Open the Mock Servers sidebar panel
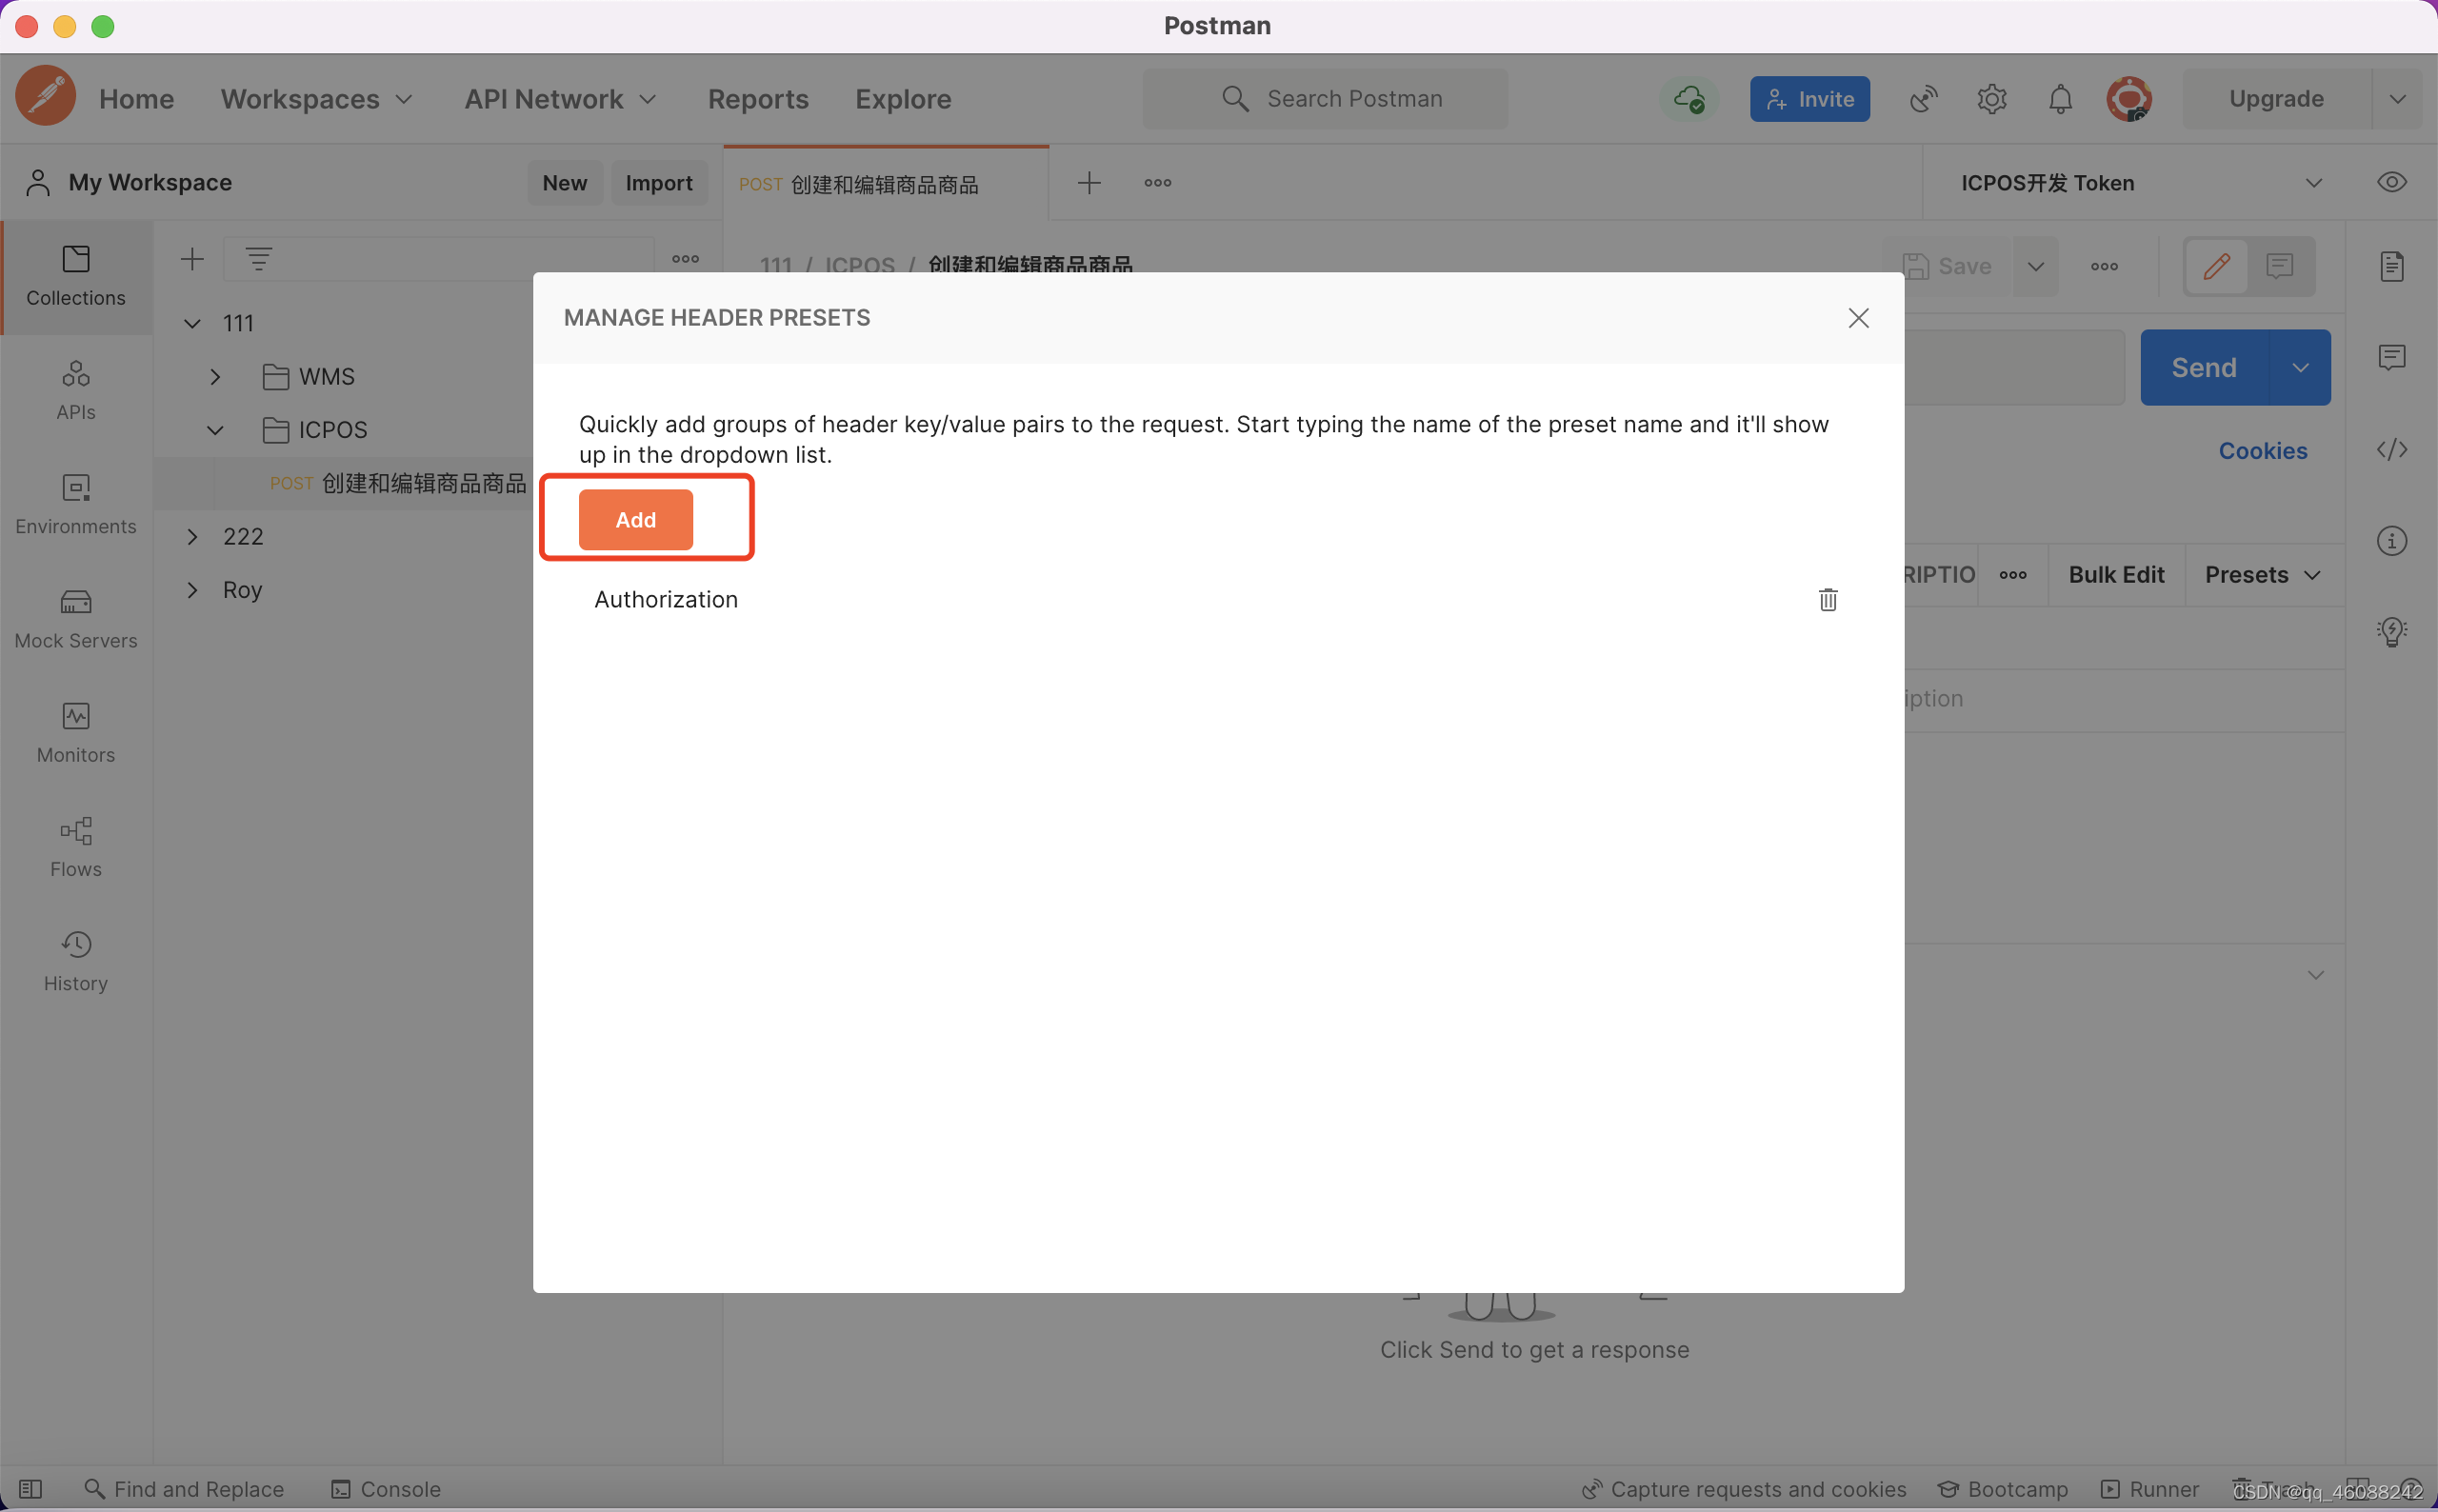 pyautogui.click(x=76, y=618)
